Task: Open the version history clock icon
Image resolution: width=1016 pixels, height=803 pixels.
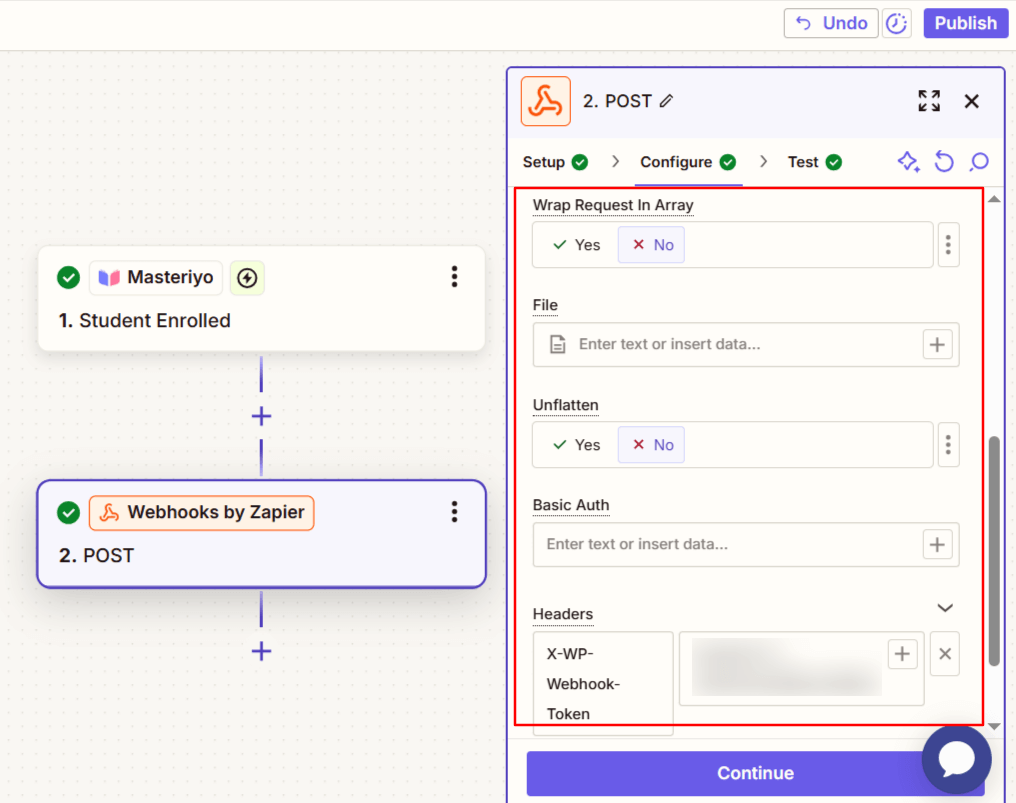Action: pyautogui.click(x=897, y=23)
